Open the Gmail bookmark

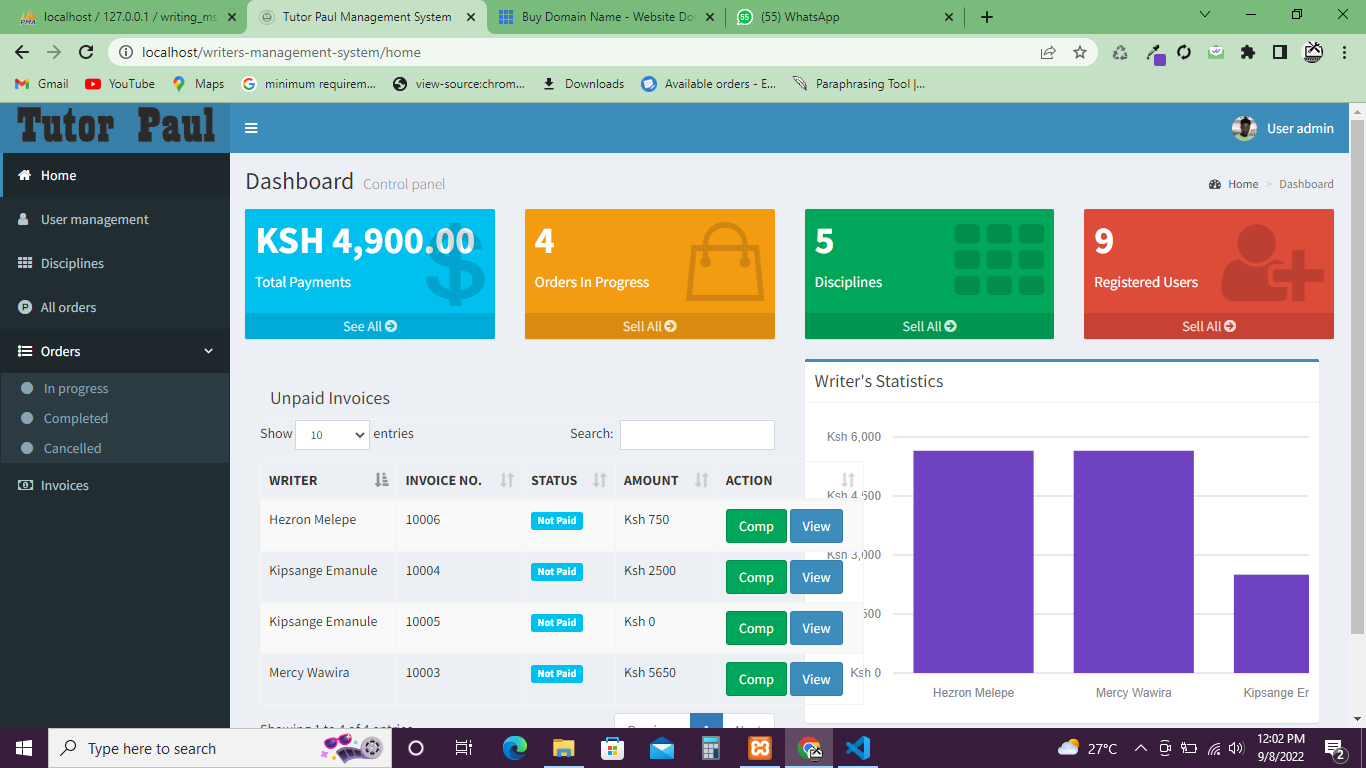42,84
